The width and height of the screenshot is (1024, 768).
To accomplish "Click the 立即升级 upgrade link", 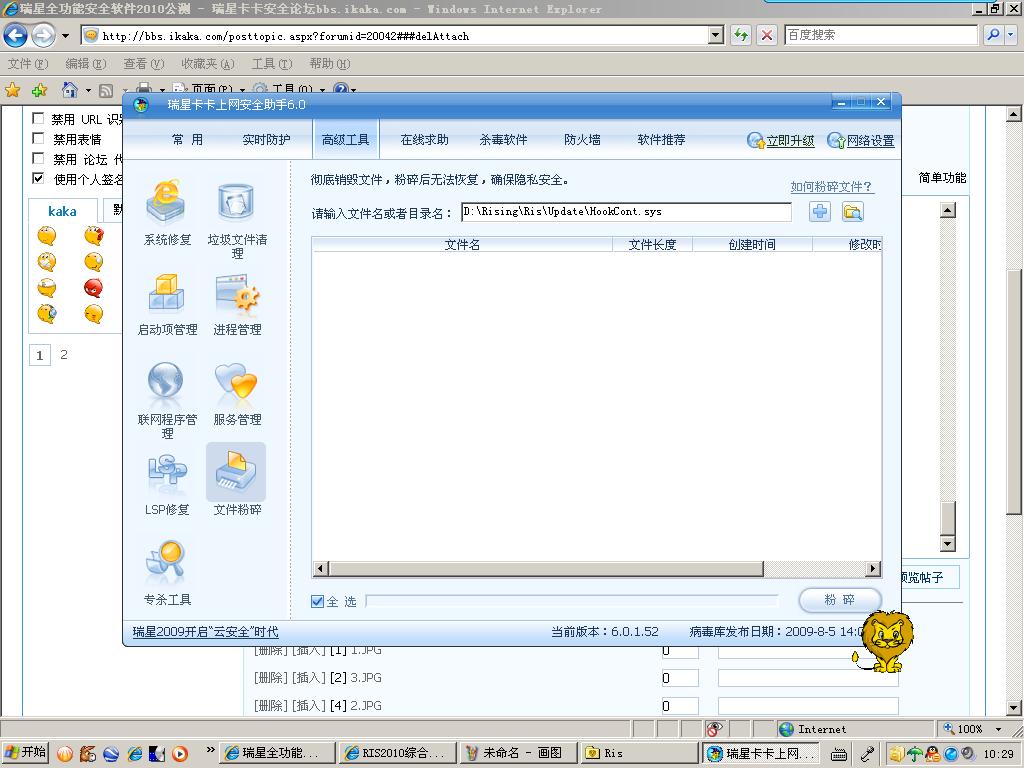I will [790, 140].
